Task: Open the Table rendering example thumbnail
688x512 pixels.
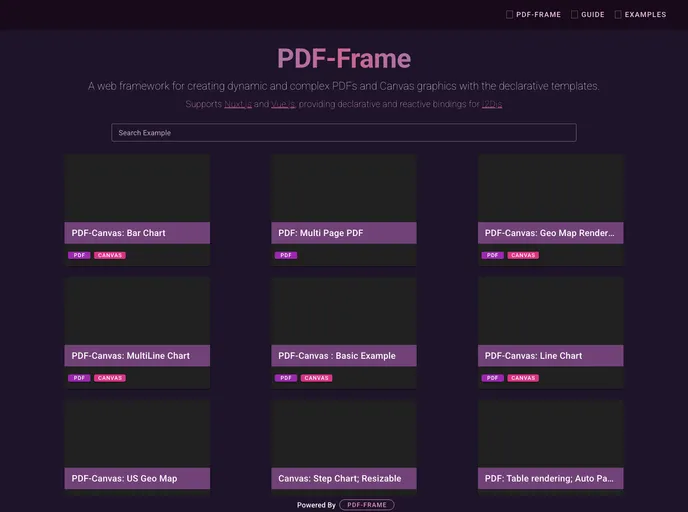Action: (x=551, y=433)
